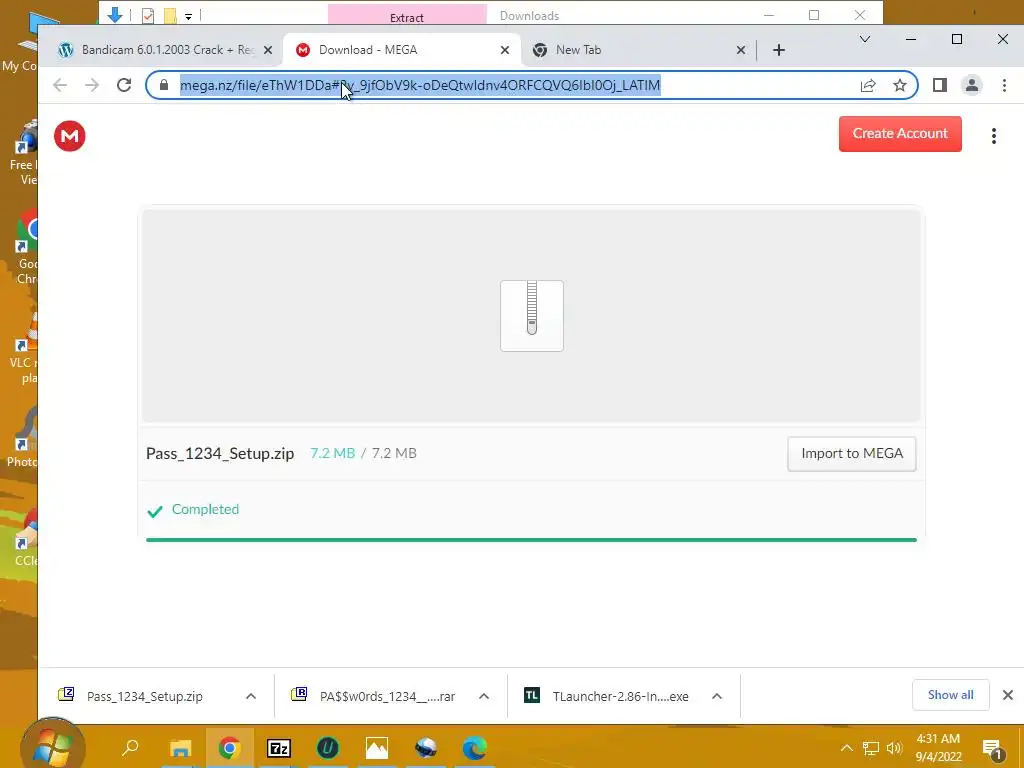This screenshot has width=1024, height=768.
Task: Open network status tray icon
Action: click(x=871, y=748)
